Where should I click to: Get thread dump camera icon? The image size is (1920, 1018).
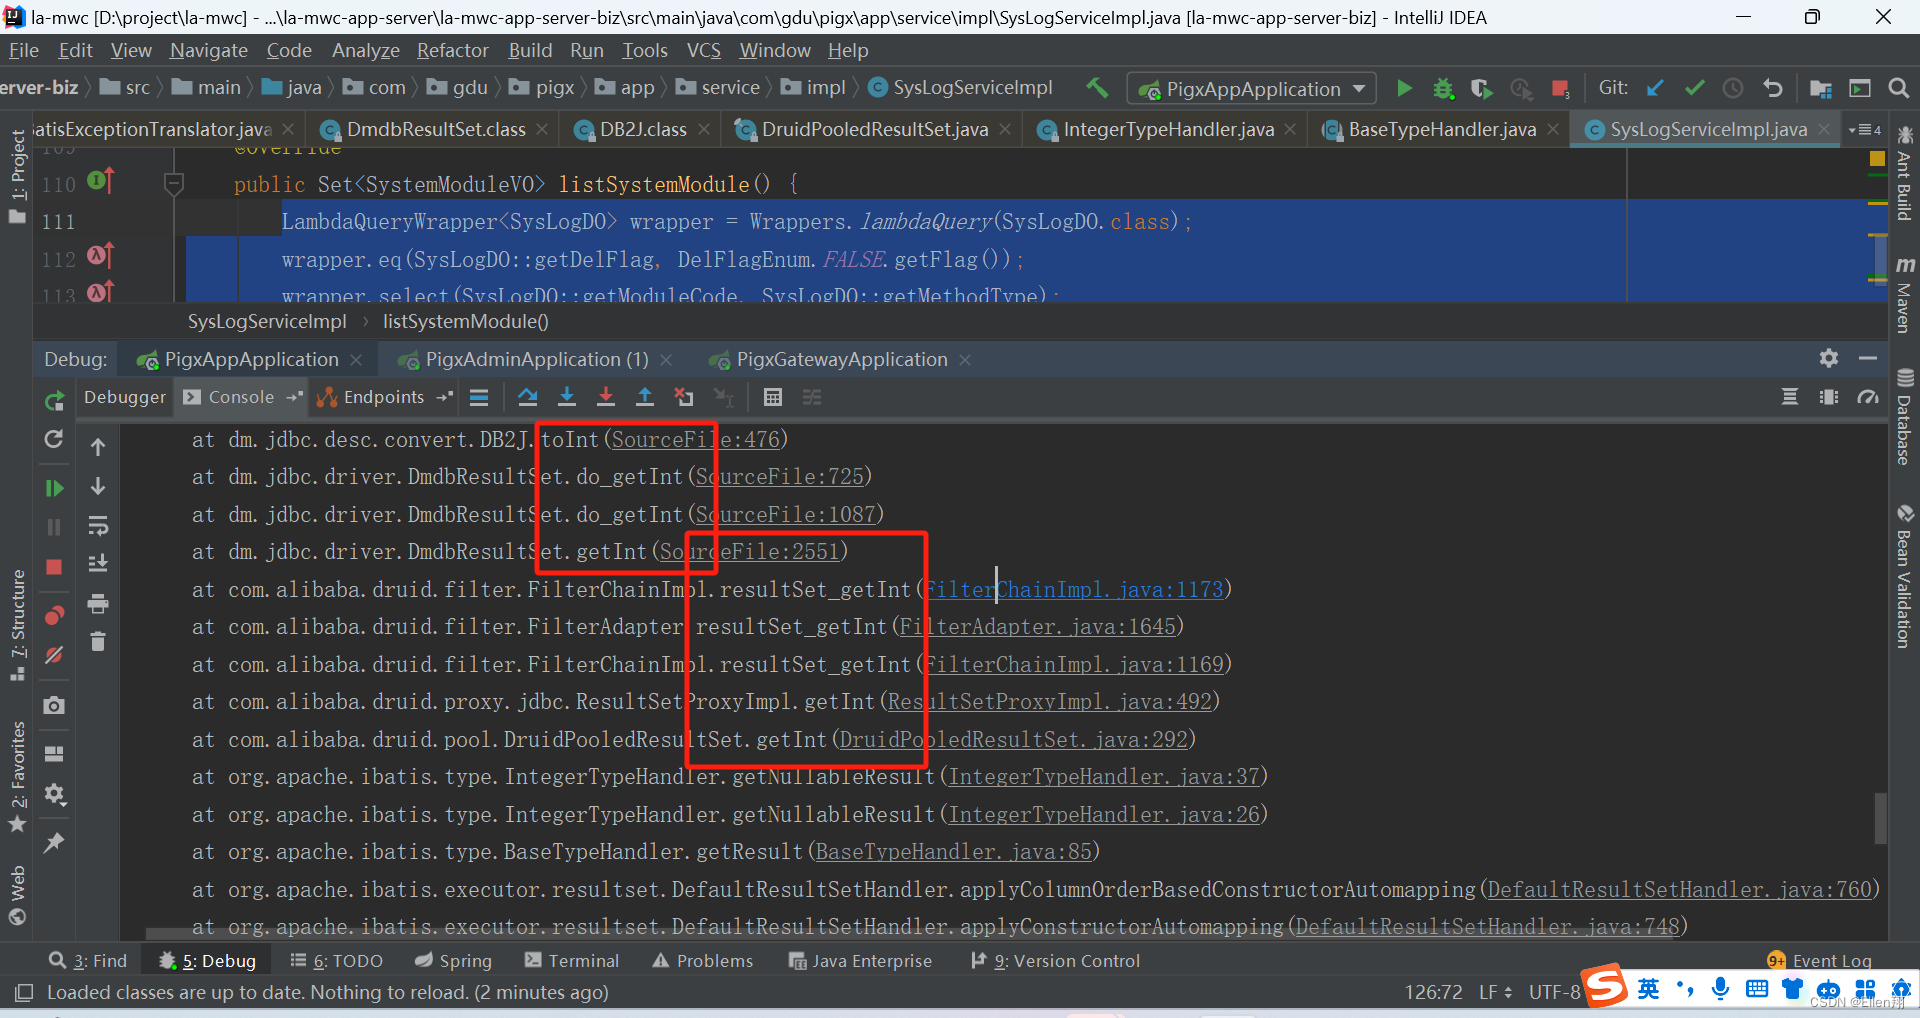pos(54,705)
